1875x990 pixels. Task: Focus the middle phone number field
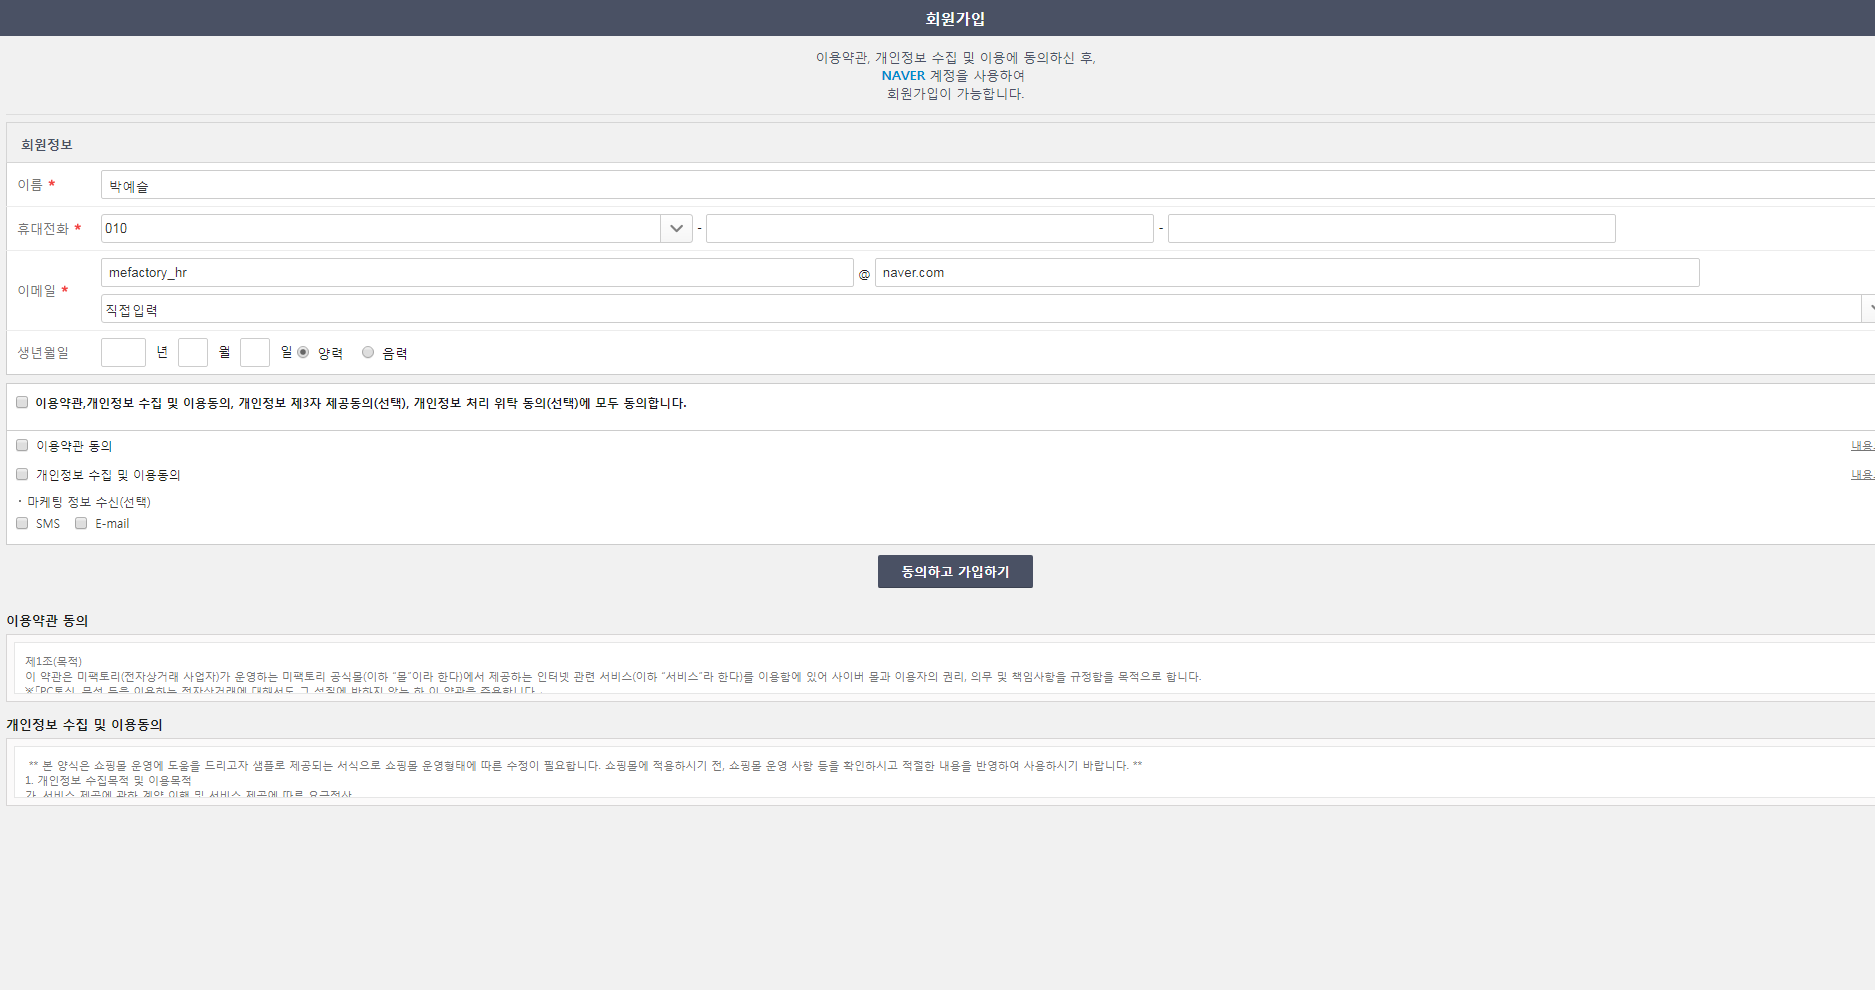tap(929, 229)
